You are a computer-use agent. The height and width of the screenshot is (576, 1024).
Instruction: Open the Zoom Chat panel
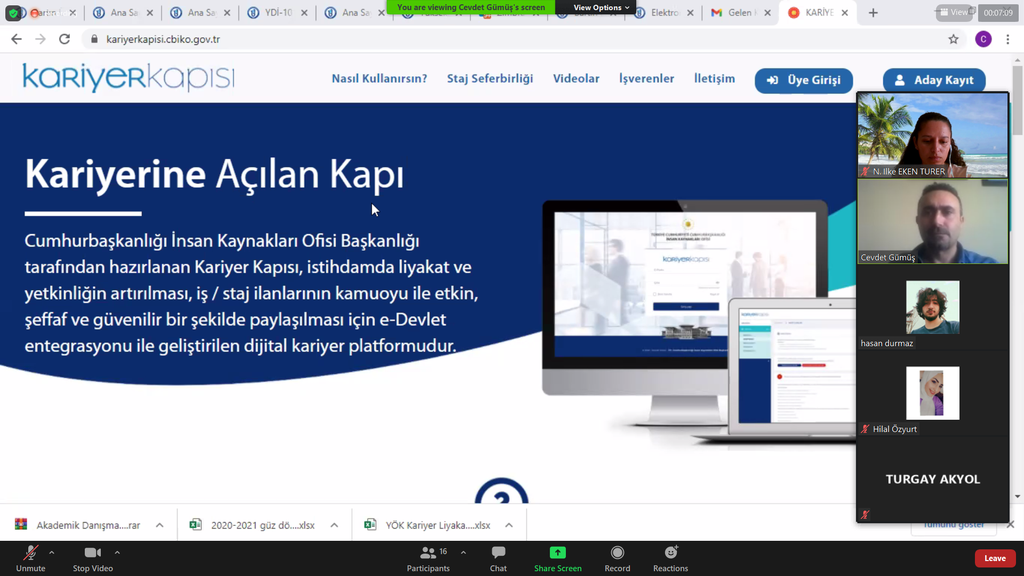pyautogui.click(x=498, y=559)
